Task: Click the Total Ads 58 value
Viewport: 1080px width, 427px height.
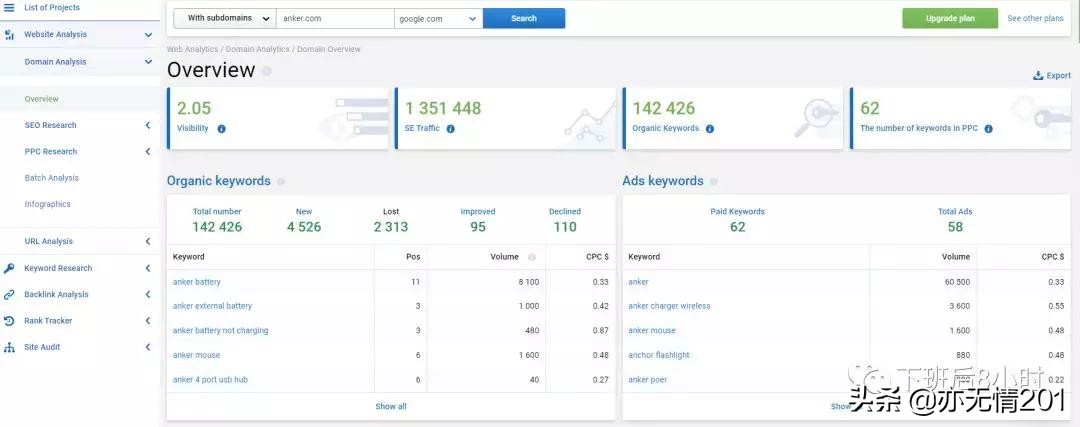Action: (955, 227)
